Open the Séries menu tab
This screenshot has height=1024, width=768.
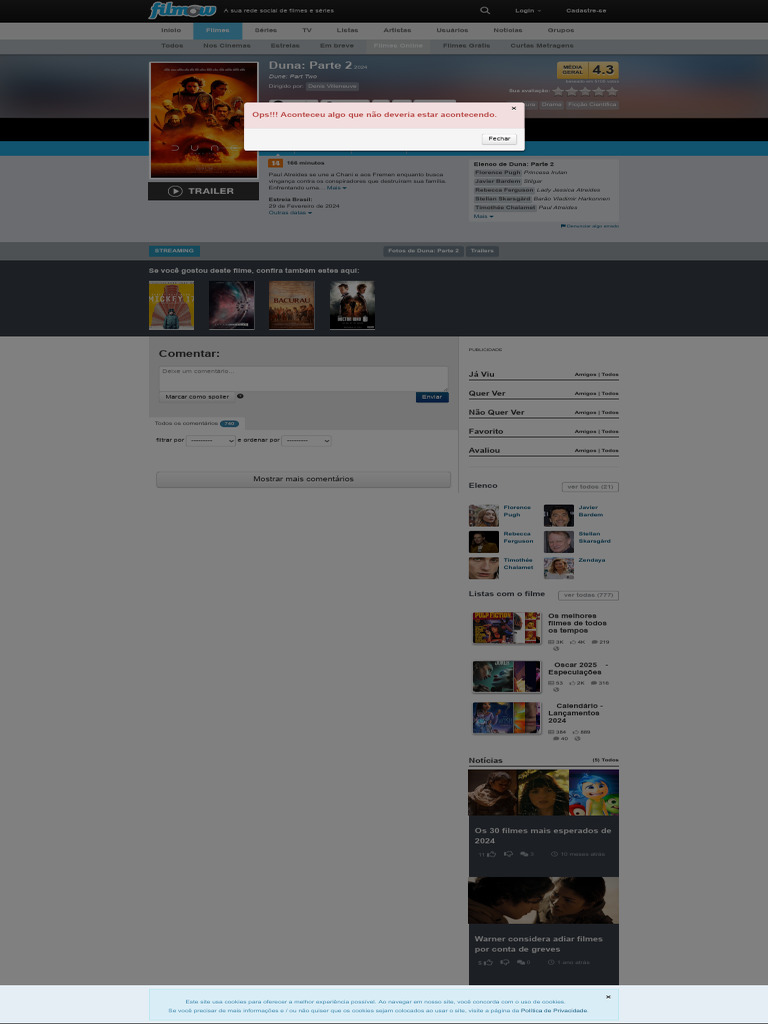266,31
